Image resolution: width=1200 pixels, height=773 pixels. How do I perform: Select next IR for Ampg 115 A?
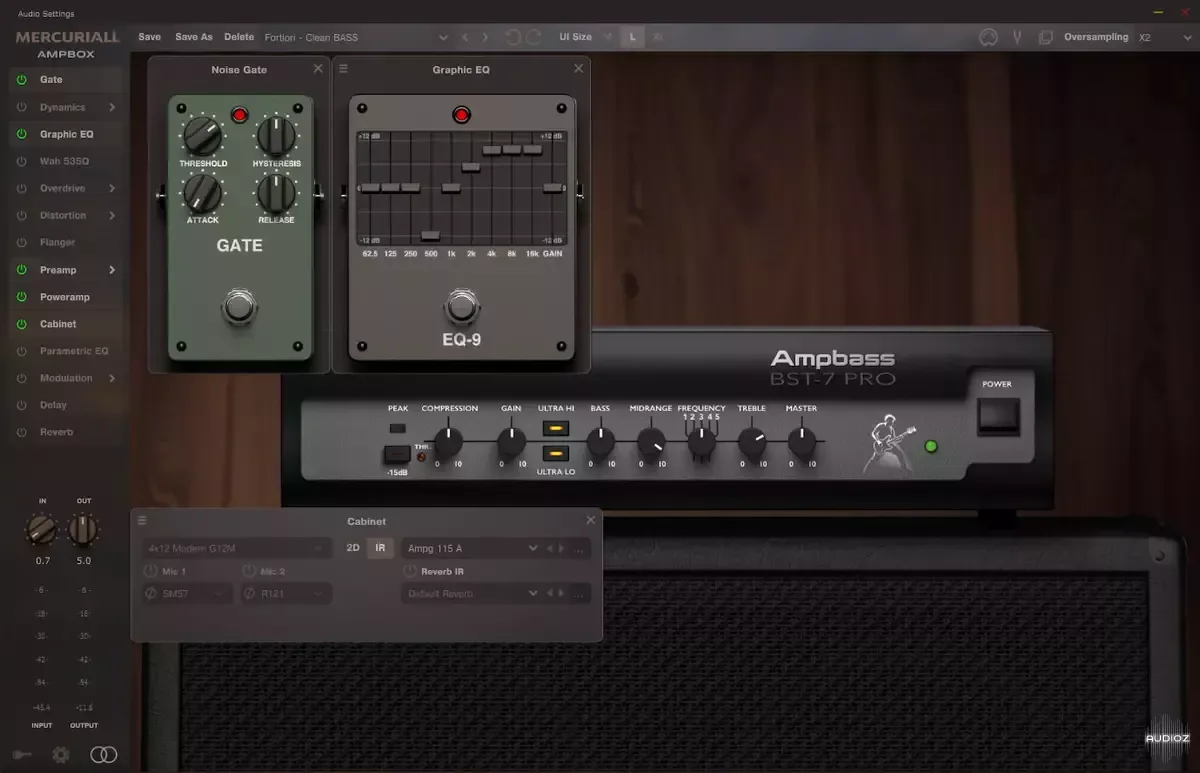(x=561, y=548)
